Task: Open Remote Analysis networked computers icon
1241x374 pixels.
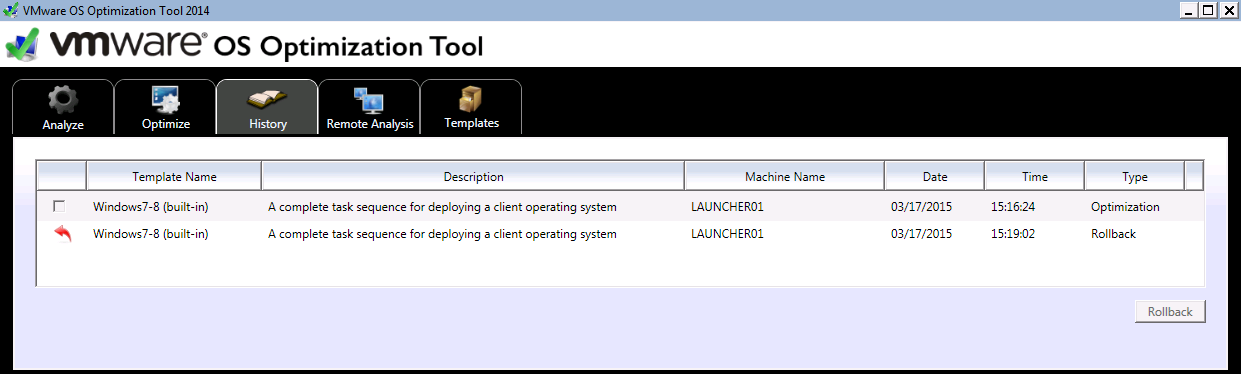Action: [x=369, y=100]
